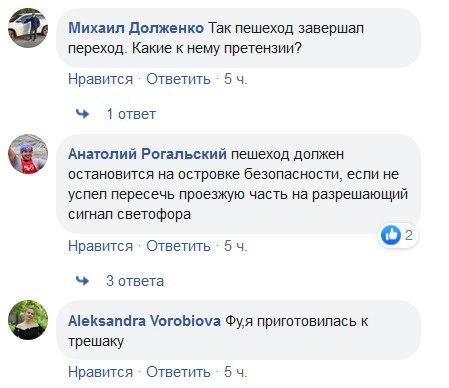
Task: Like Михаил Долженко's comment via Нравится
Action: pos(100,79)
